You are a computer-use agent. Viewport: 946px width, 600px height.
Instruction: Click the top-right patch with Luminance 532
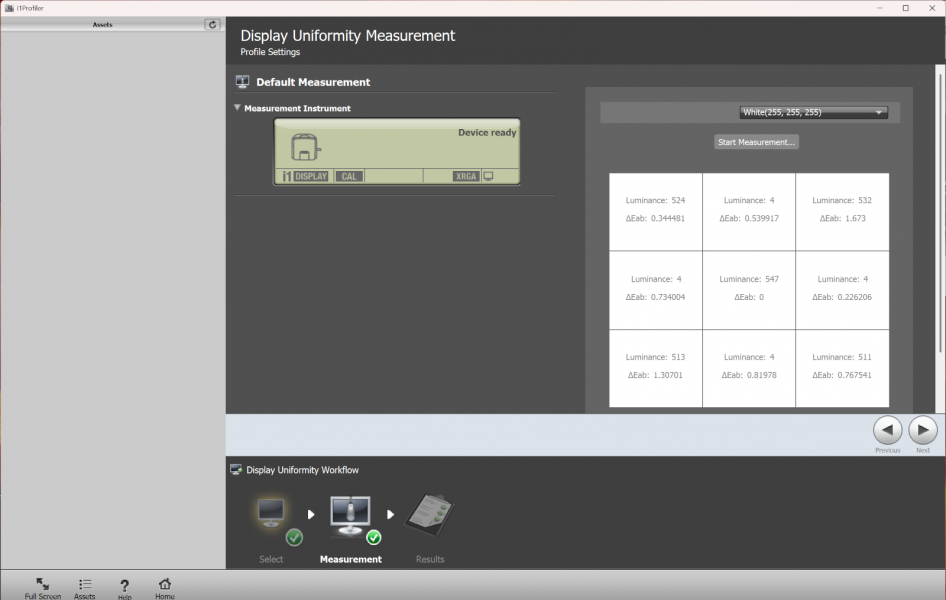[842, 212]
